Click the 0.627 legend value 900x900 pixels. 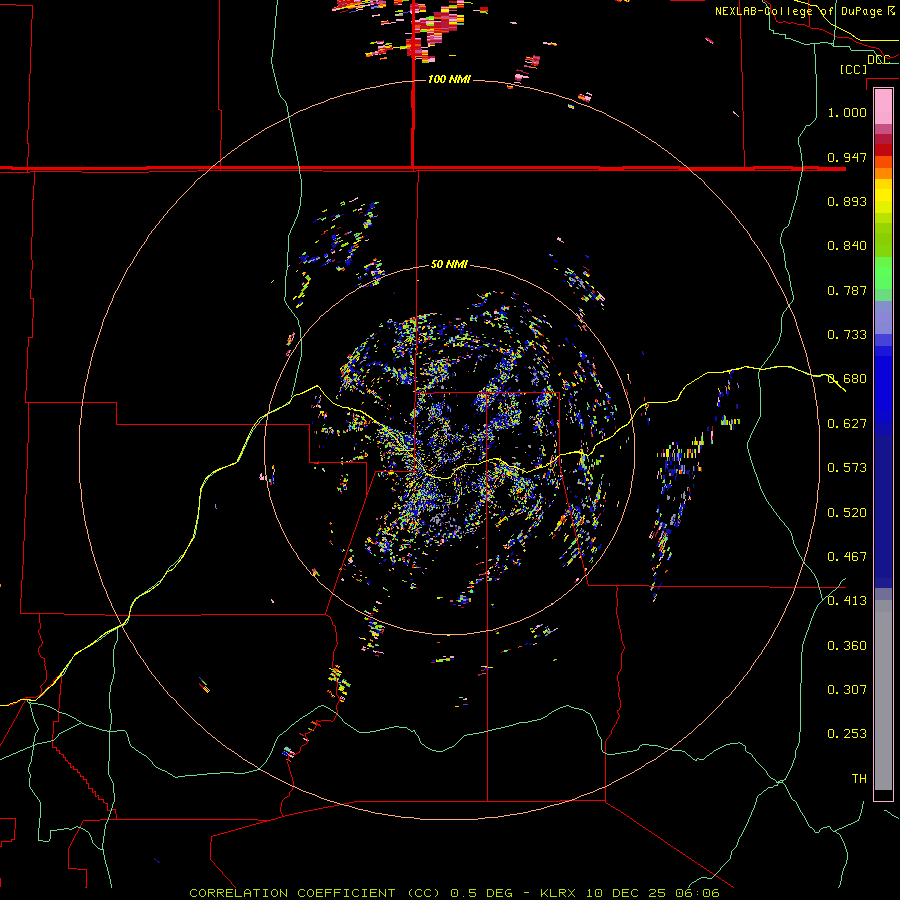847,424
